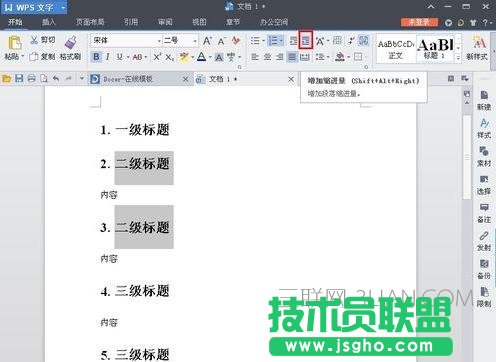Open the bulleted list dropdown arrow
This screenshot has height=362, width=496.
[x=263, y=41]
